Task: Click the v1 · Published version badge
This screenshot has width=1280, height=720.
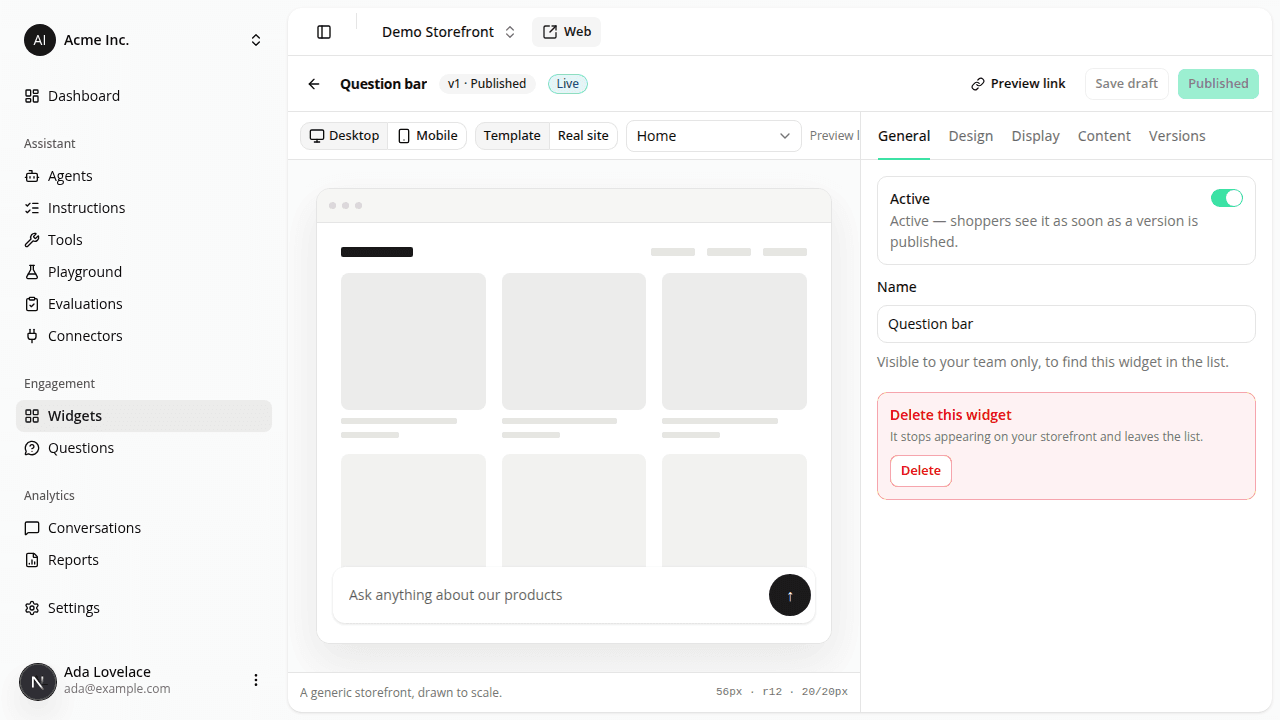Action: click(487, 84)
